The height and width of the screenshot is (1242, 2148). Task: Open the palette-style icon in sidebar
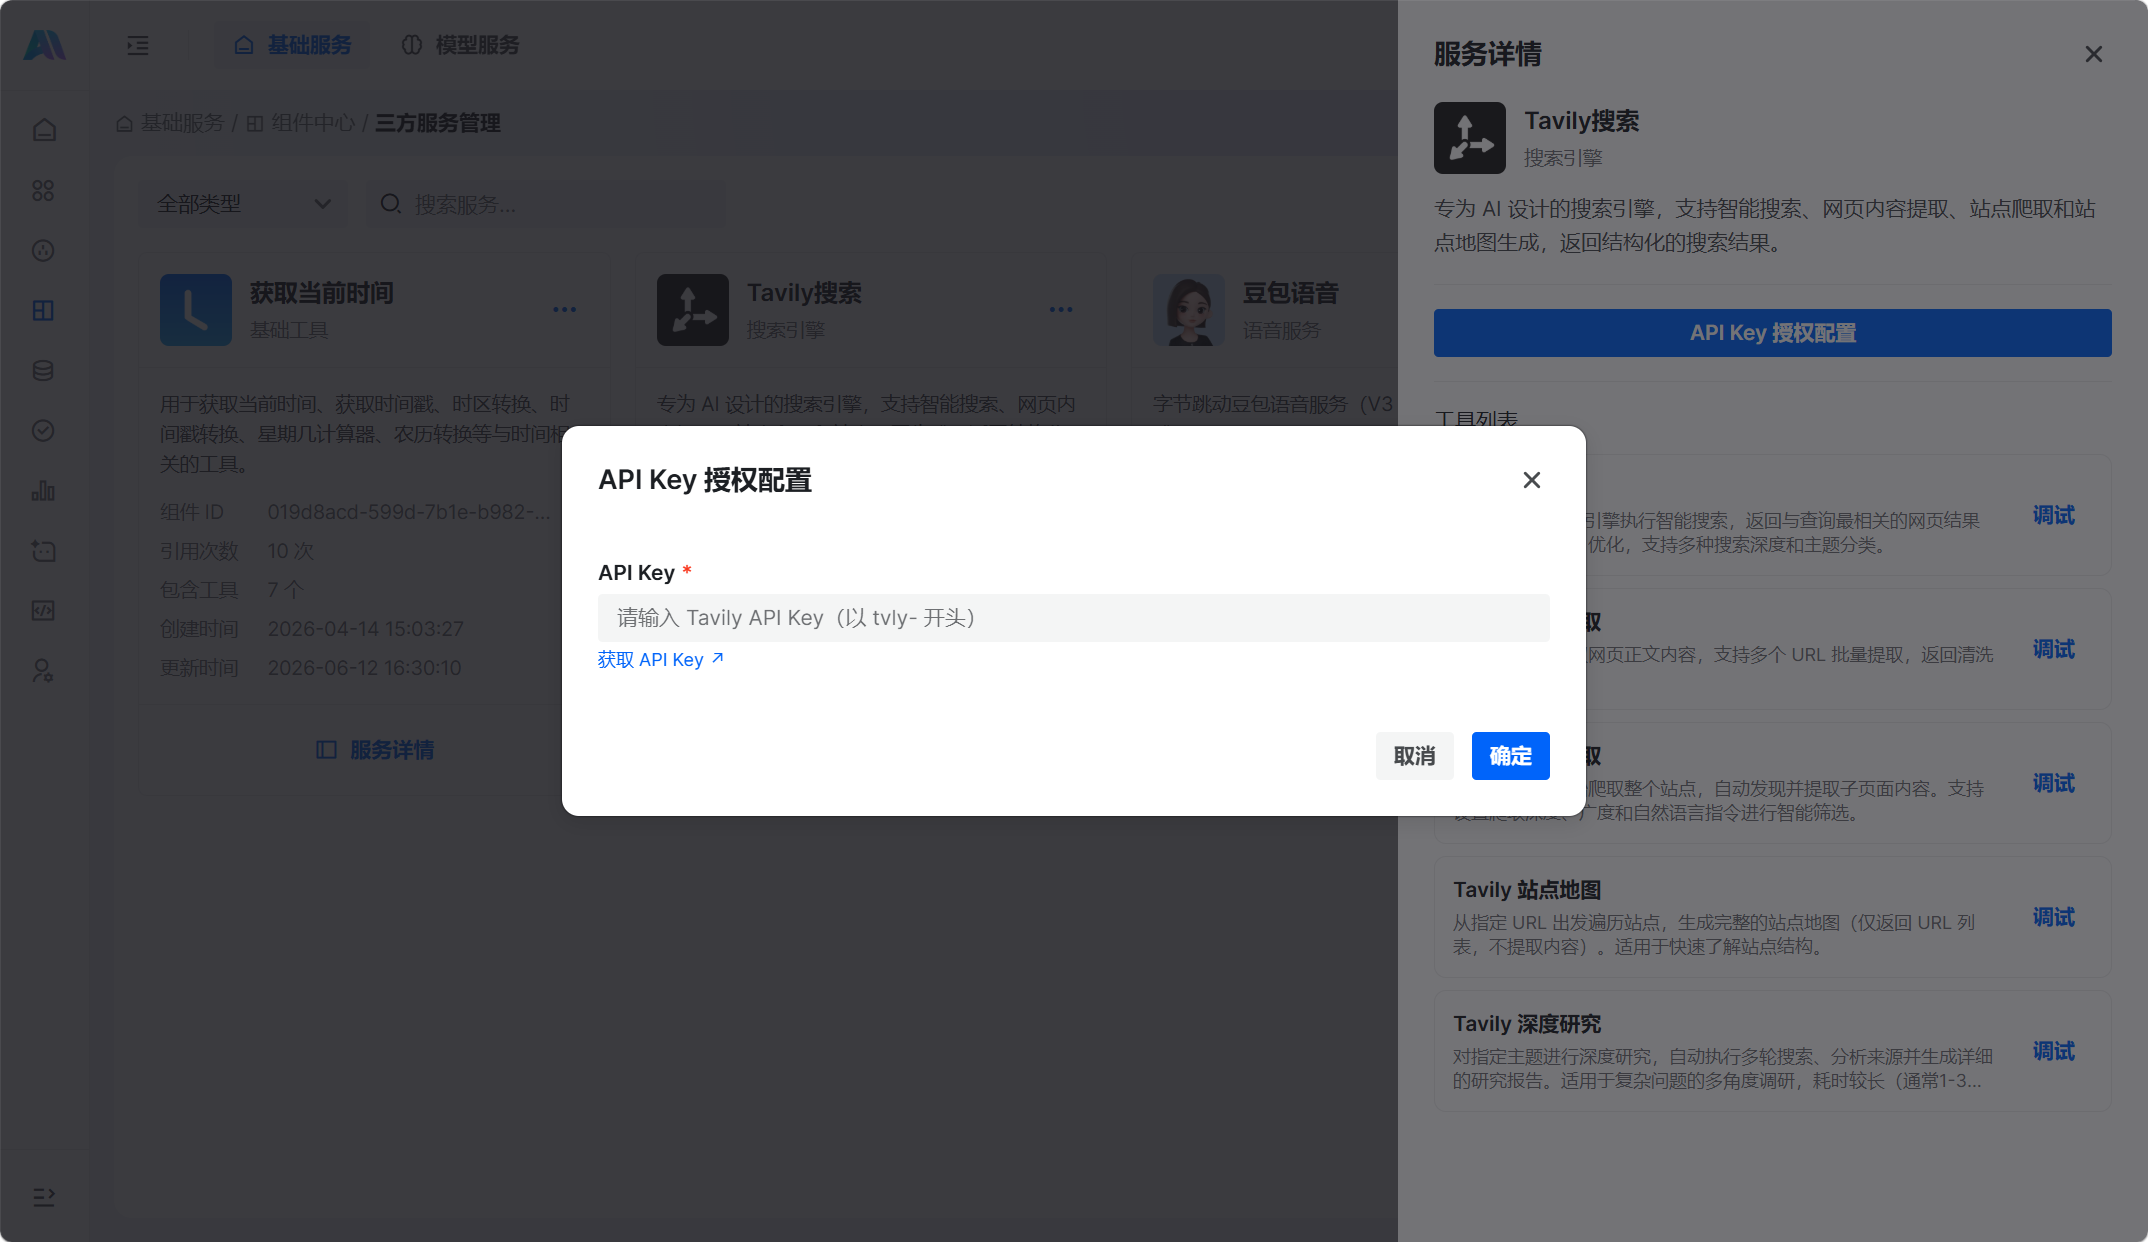43,250
